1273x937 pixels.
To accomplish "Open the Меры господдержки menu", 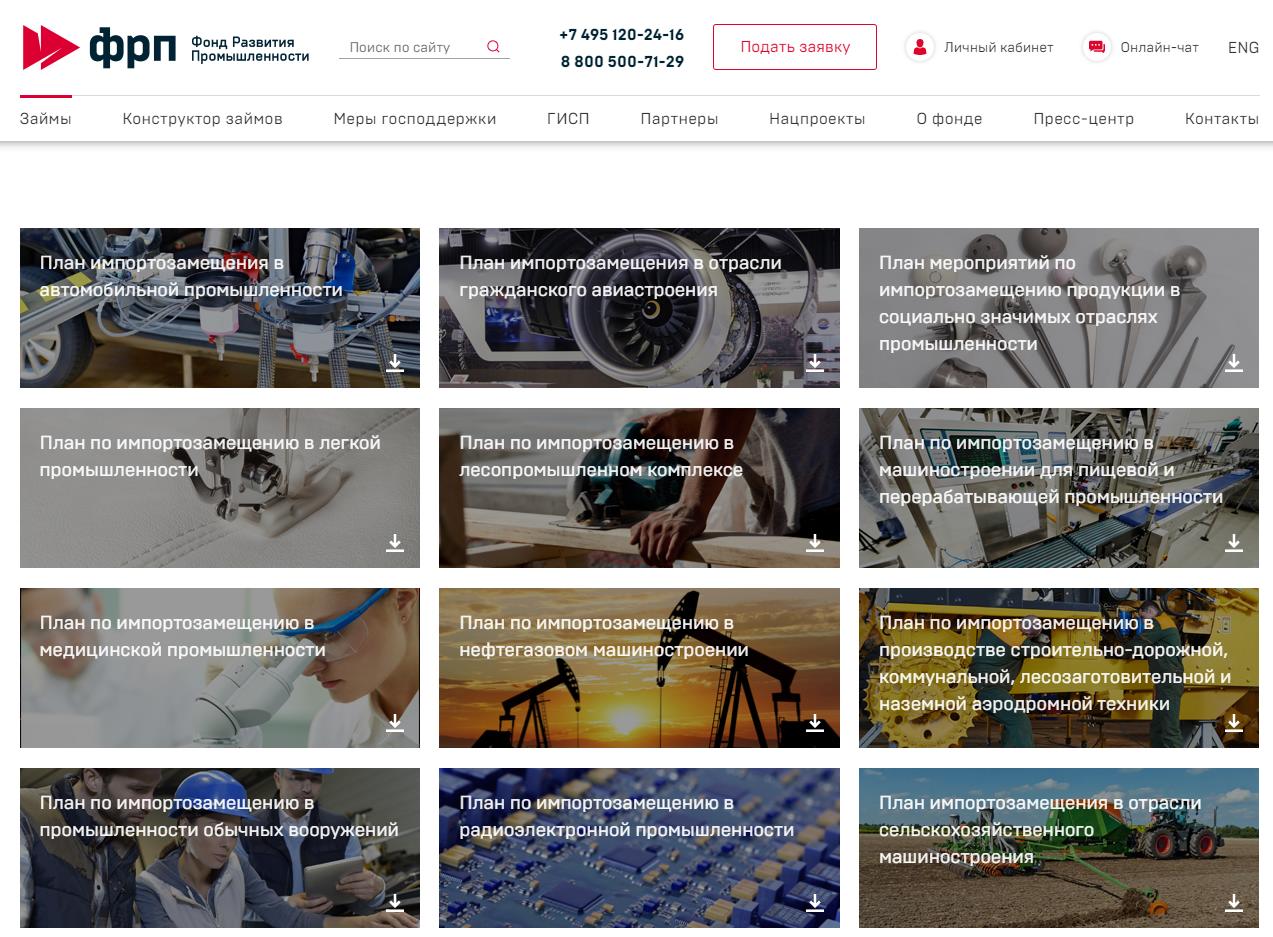I will coord(415,119).
